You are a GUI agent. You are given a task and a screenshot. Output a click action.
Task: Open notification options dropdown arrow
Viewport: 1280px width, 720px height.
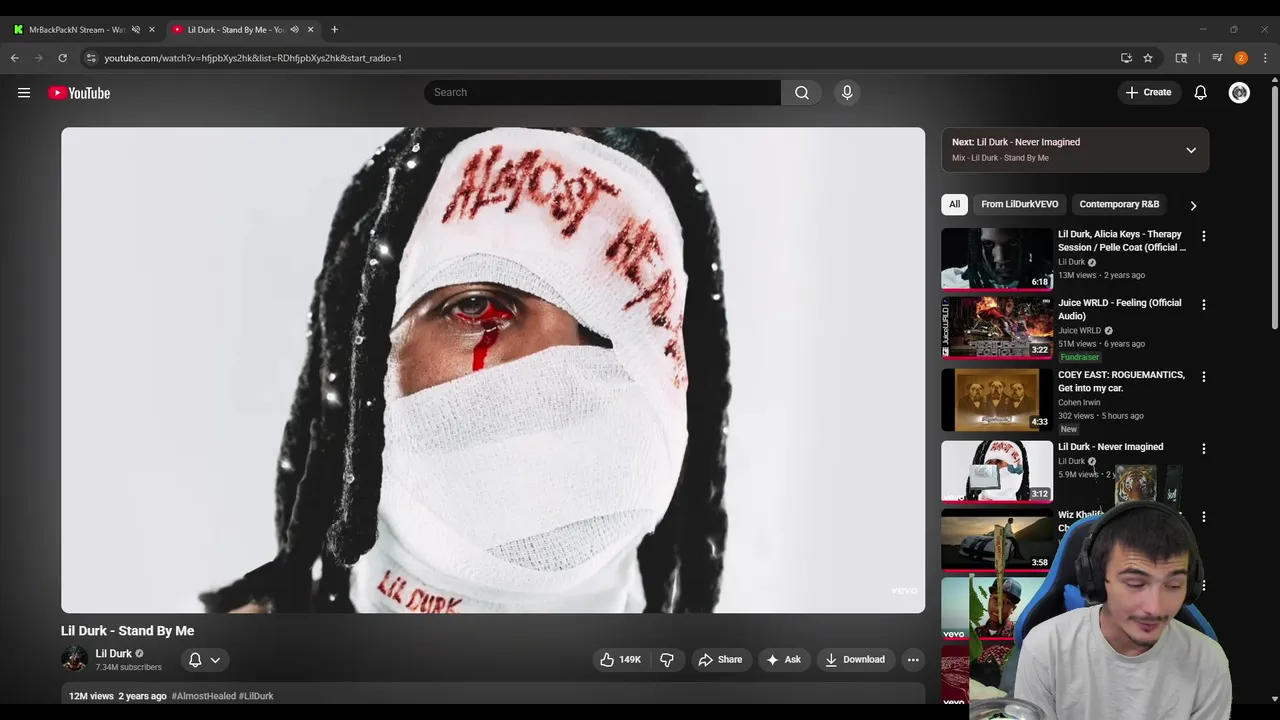click(x=215, y=660)
